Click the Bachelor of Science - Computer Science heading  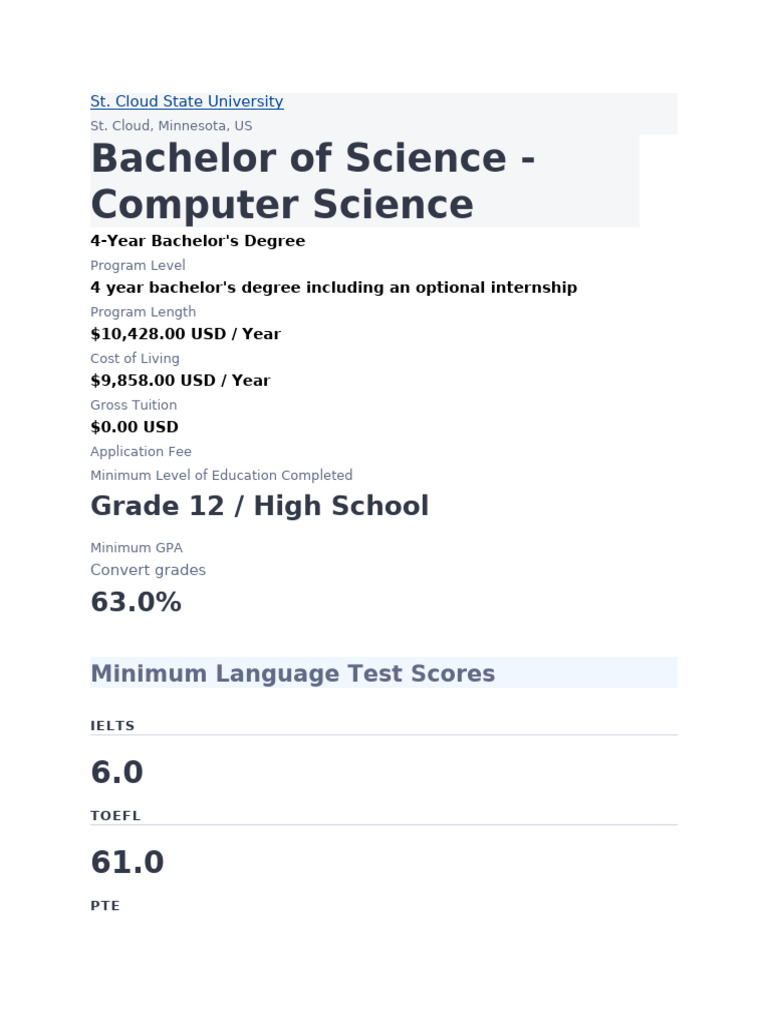[313, 181]
